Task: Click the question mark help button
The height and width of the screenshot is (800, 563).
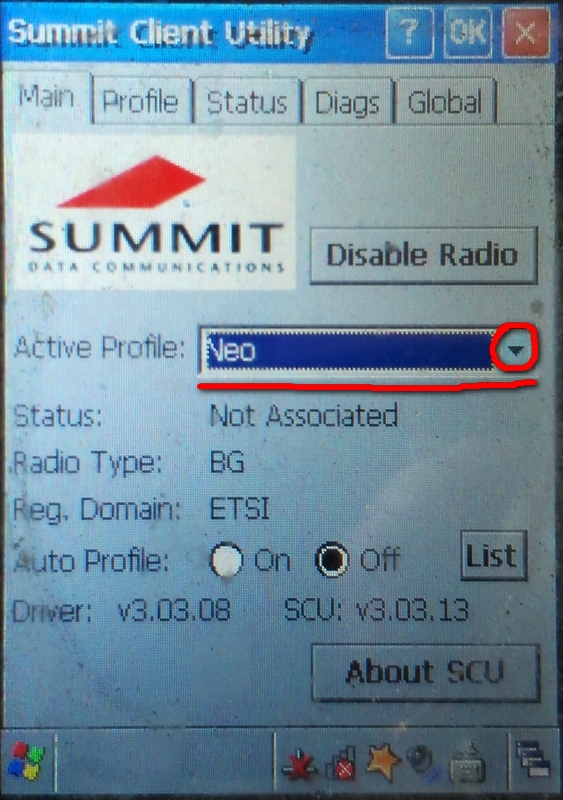Action: [x=409, y=32]
